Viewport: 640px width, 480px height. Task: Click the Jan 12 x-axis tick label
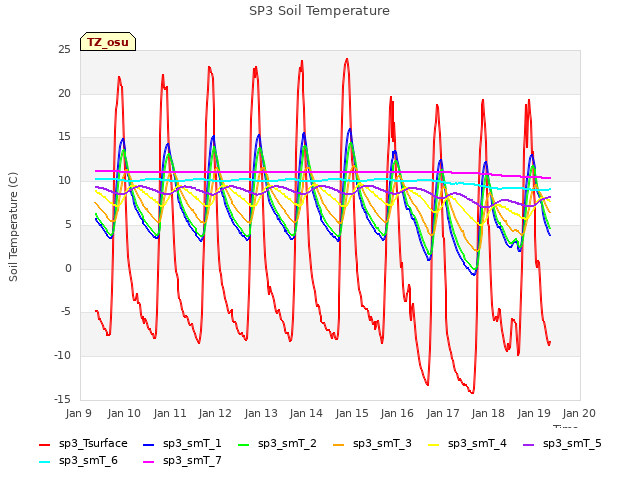tap(215, 413)
